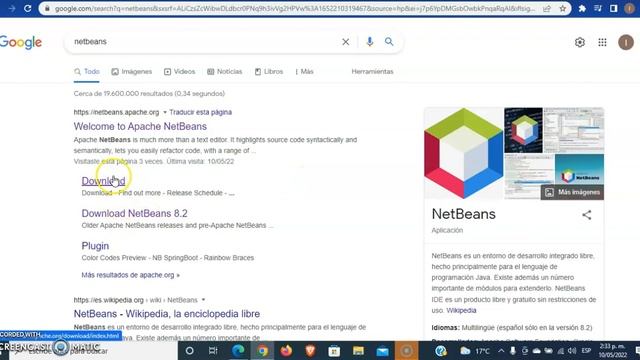The width and height of the screenshot is (640, 360).
Task: Open the Plugin sitelink
Action: tap(95, 246)
